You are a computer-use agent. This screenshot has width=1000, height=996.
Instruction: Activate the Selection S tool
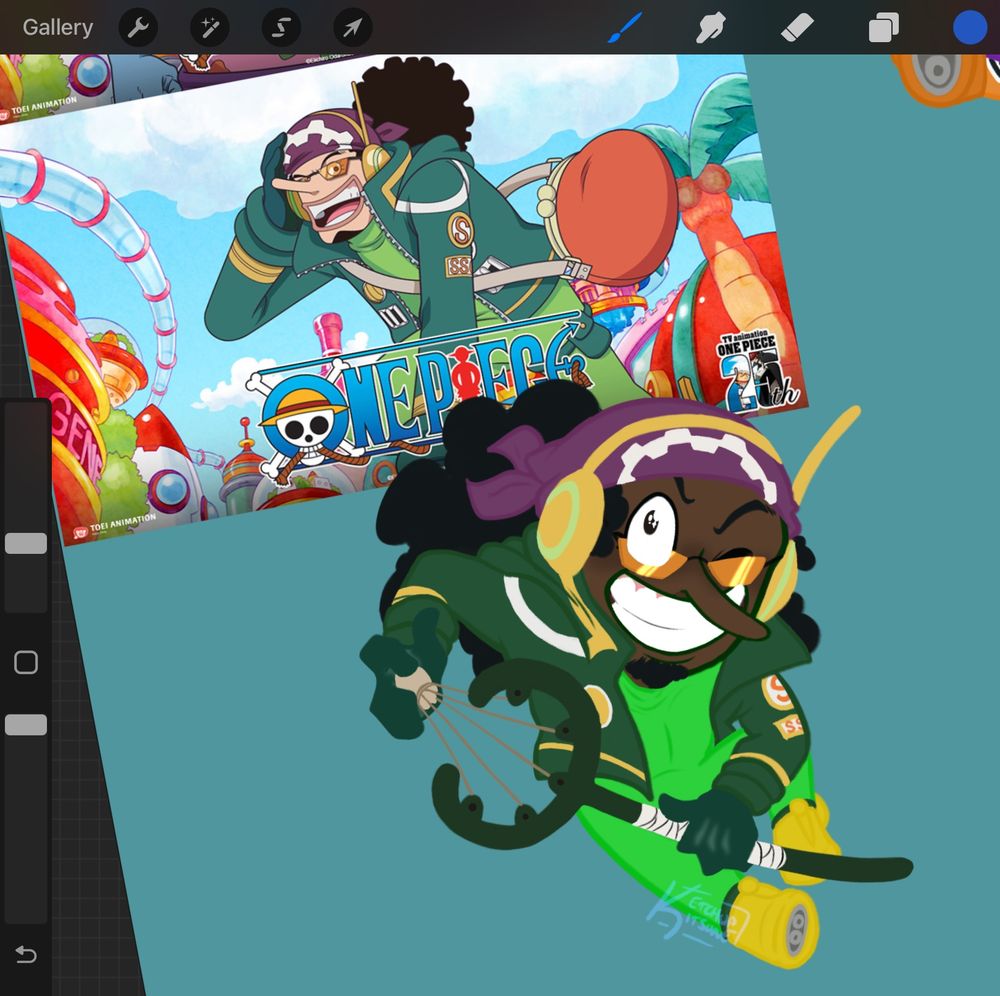click(x=281, y=27)
